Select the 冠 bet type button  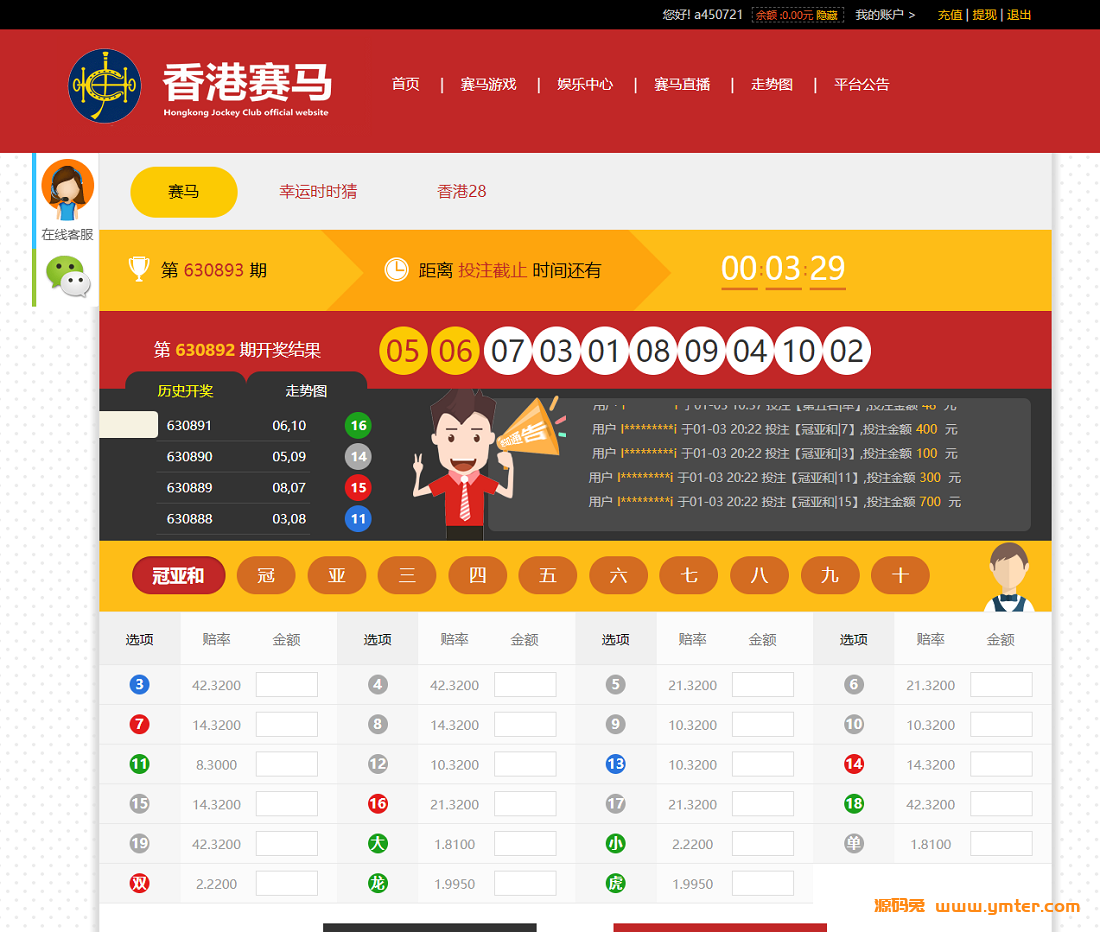[x=266, y=576]
